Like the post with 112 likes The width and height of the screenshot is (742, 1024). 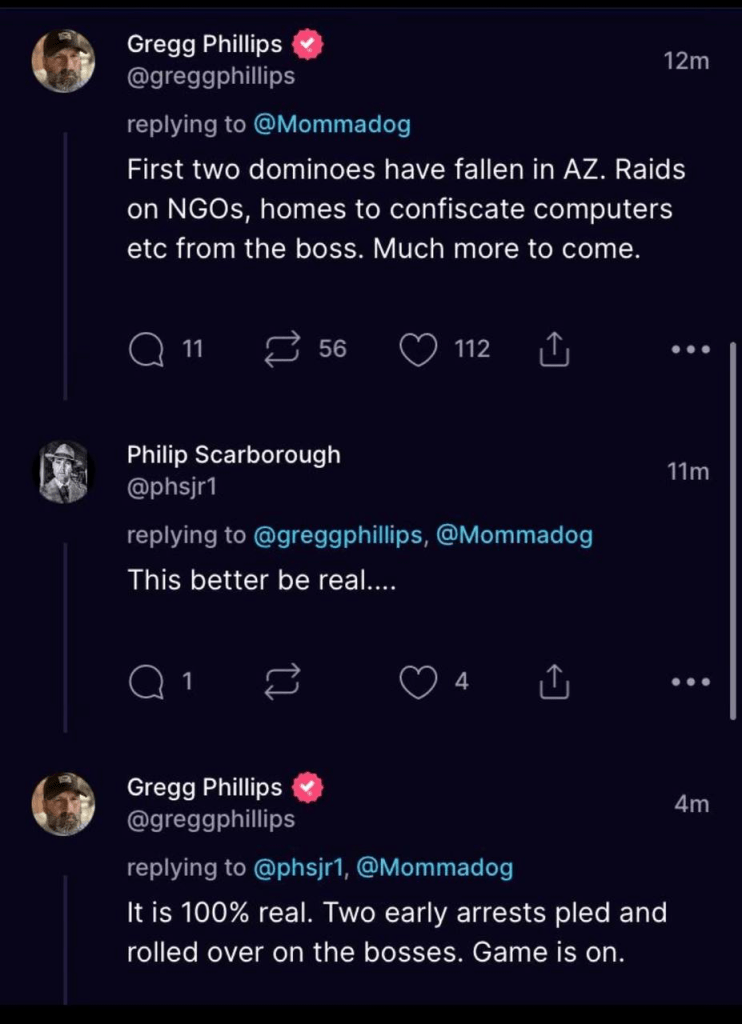418,349
